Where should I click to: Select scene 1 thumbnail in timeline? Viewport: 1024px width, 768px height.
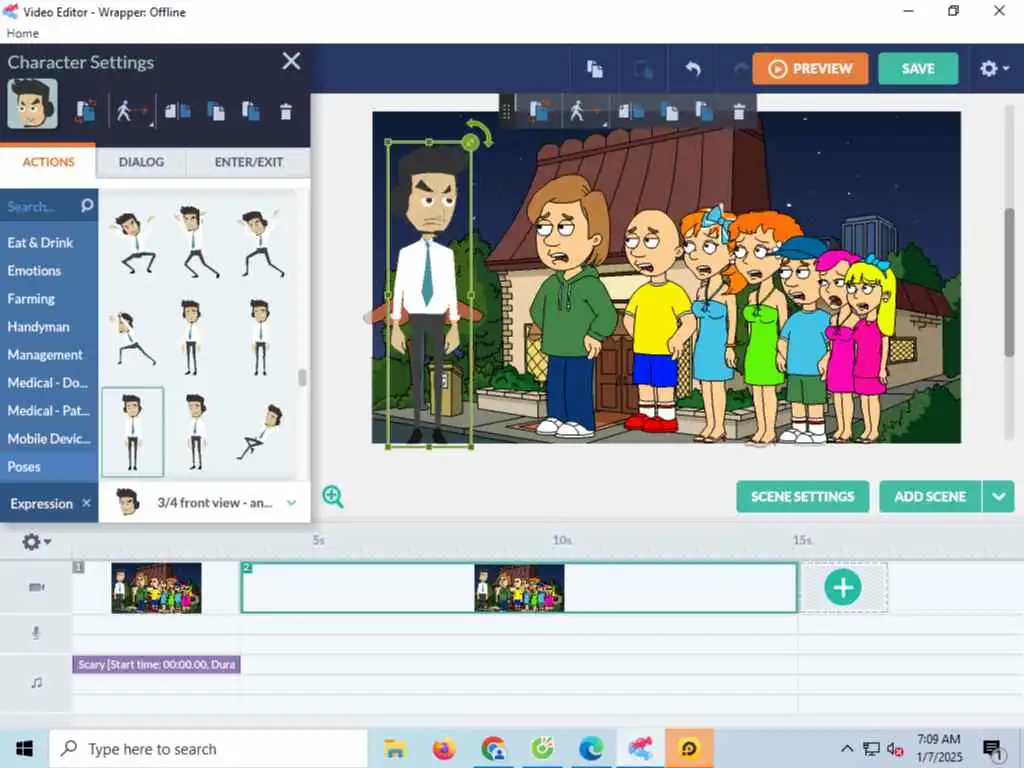pyautogui.click(x=156, y=588)
